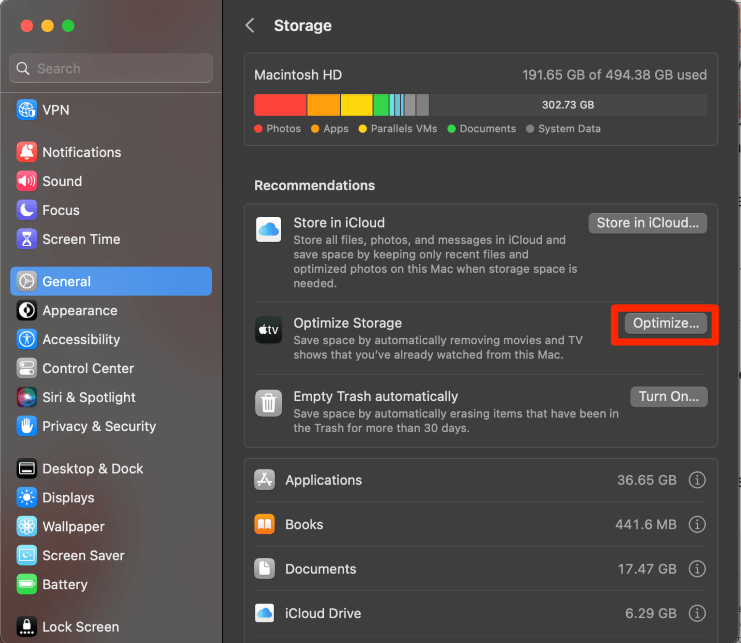Click the VPN icon in sidebar

26,110
